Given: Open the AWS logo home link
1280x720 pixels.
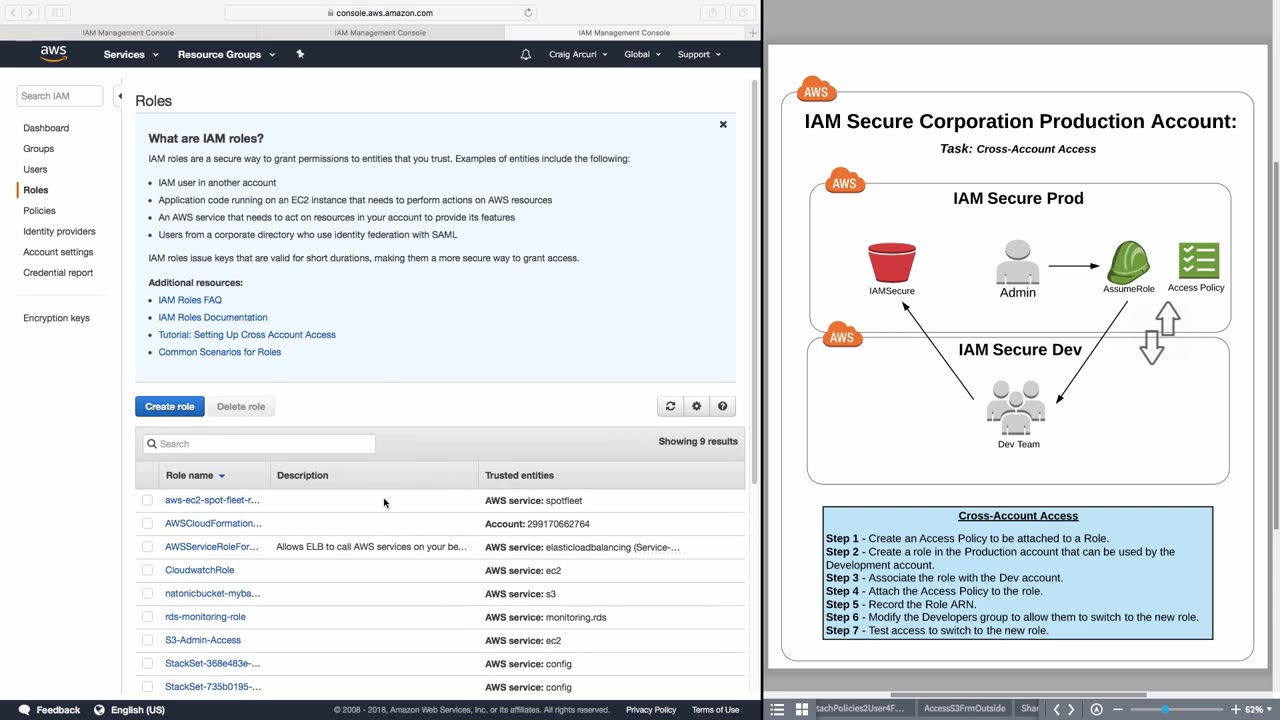Looking at the screenshot, I should click(53, 54).
